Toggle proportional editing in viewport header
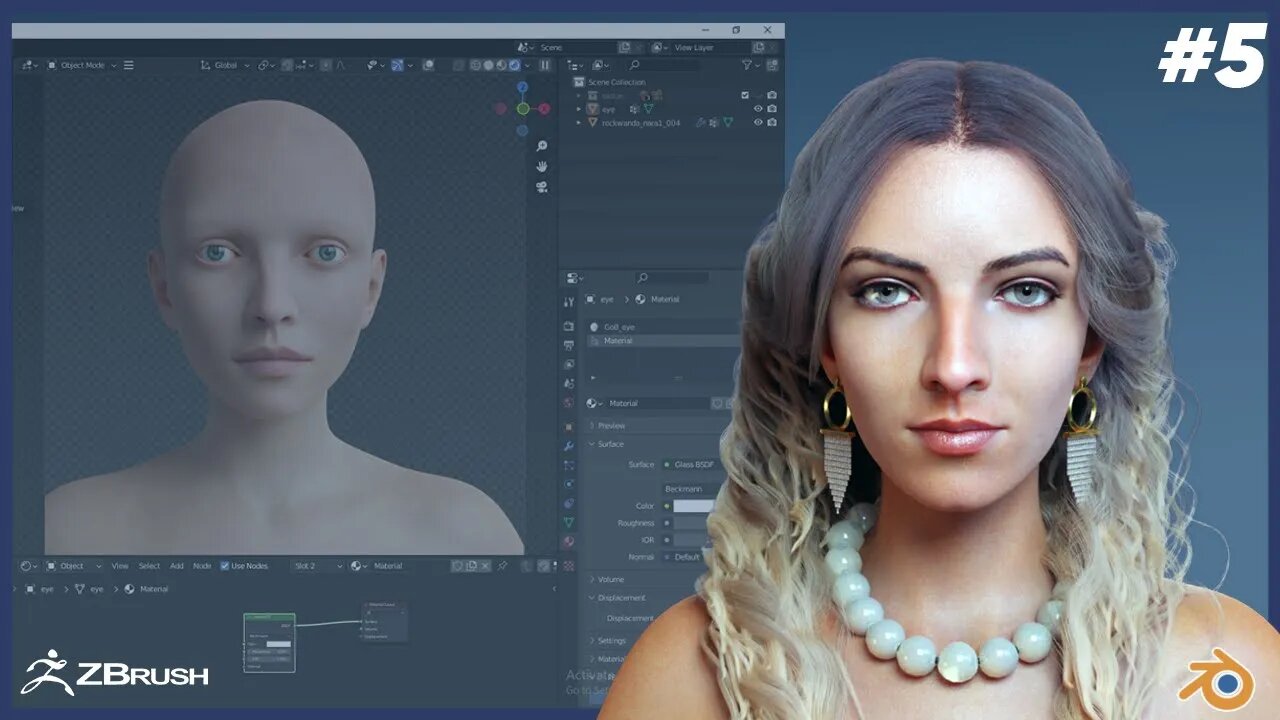Viewport: 1280px width, 720px height. (325, 65)
